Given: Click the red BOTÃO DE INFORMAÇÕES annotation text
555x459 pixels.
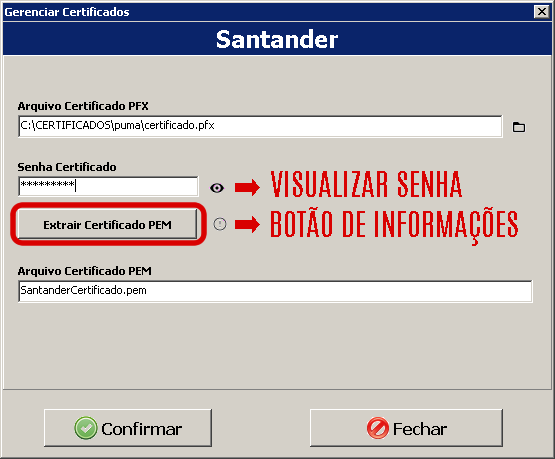Looking at the screenshot, I should pyautogui.click(x=394, y=225).
